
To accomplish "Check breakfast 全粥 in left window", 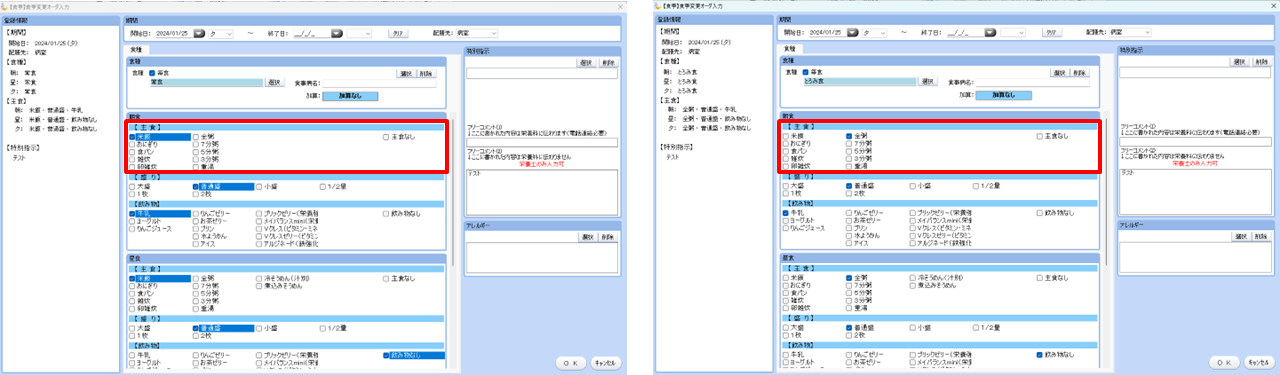I will [196, 136].
